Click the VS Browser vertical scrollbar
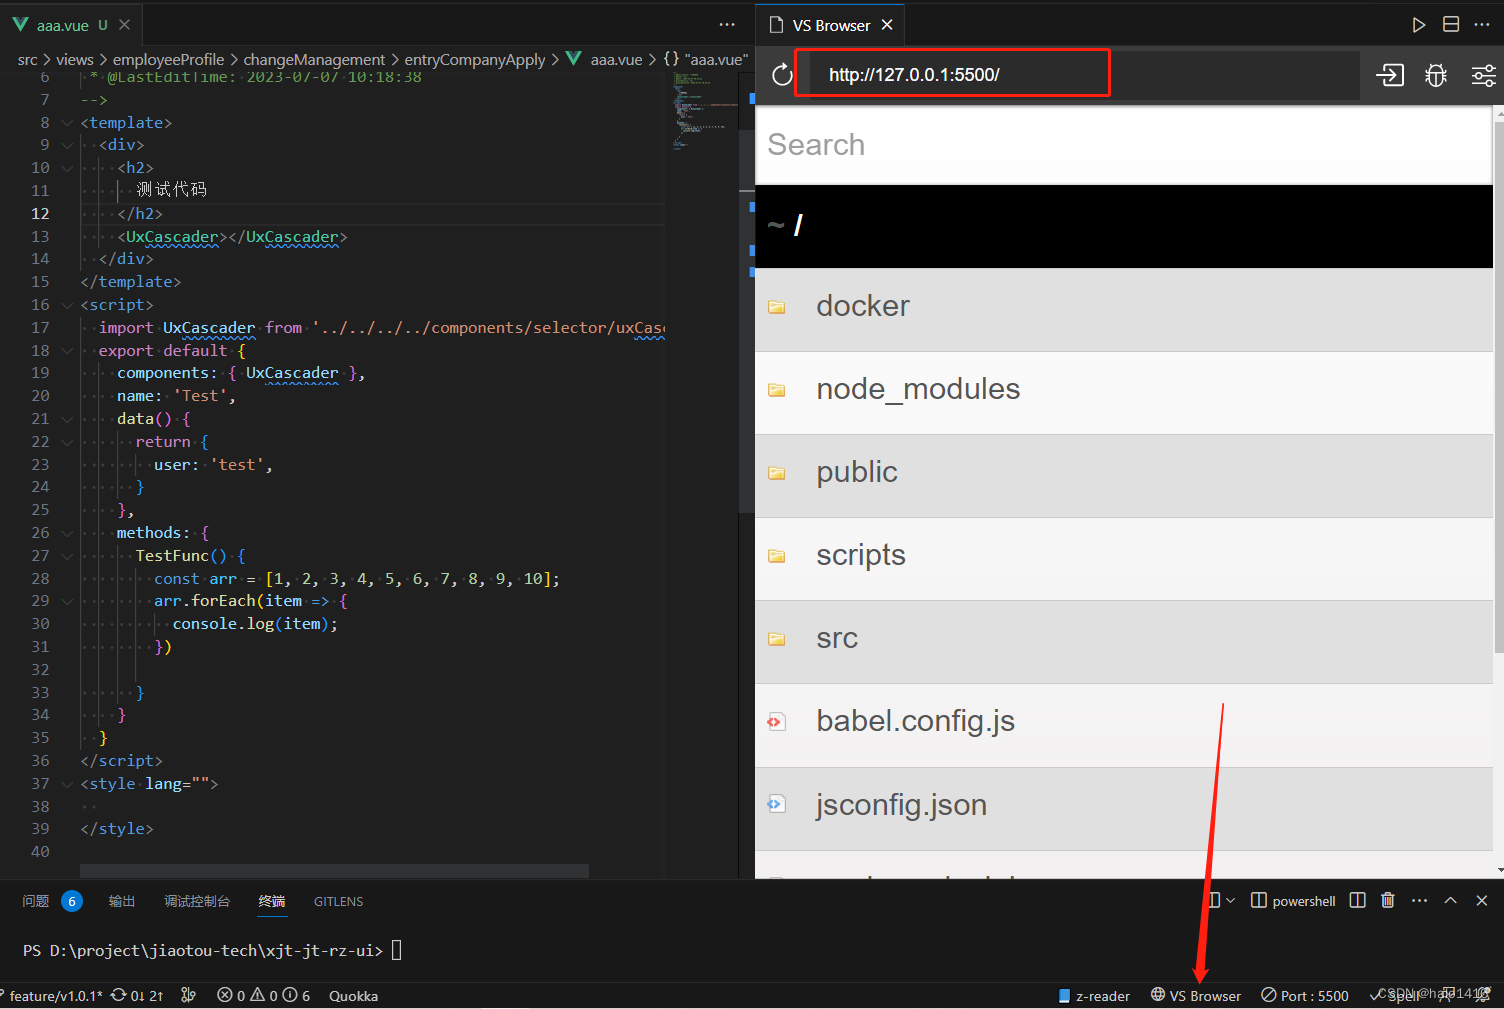This screenshot has height=1009, width=1504. coord(1498,386)
